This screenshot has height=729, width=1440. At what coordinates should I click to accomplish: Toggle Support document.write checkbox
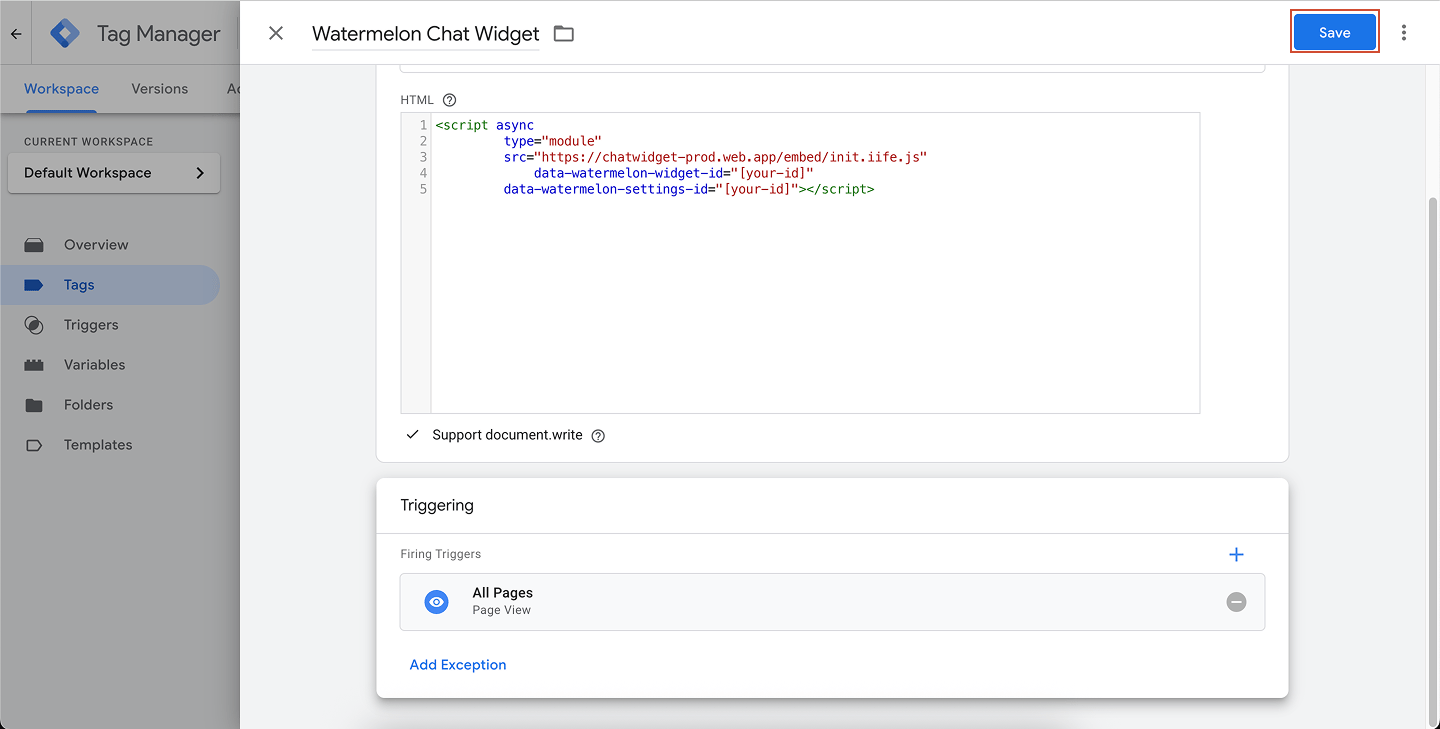[x=412, y=435]
